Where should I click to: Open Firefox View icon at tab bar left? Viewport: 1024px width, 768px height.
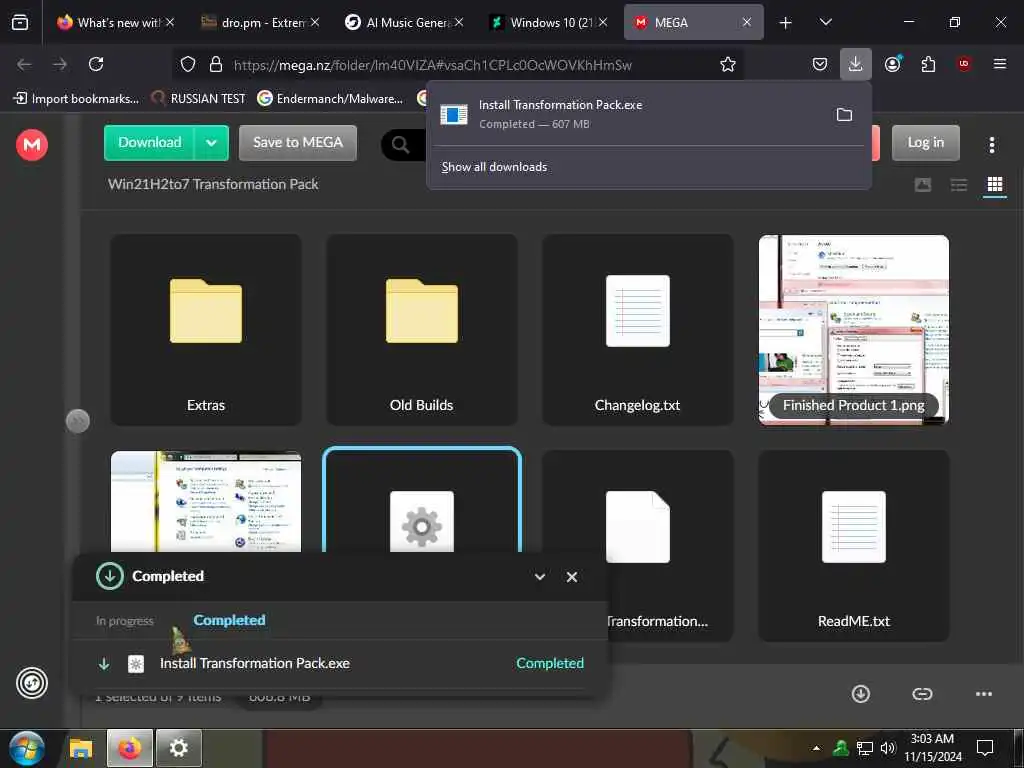click(20, 22)
